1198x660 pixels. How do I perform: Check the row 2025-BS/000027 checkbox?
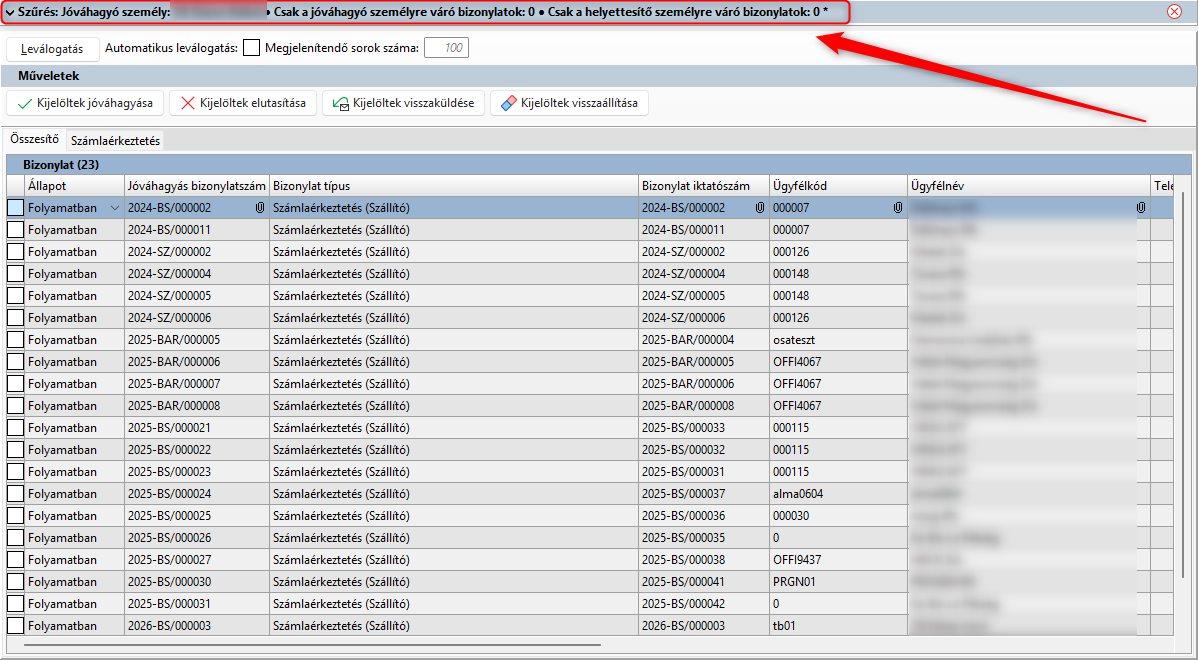(15, 559)
